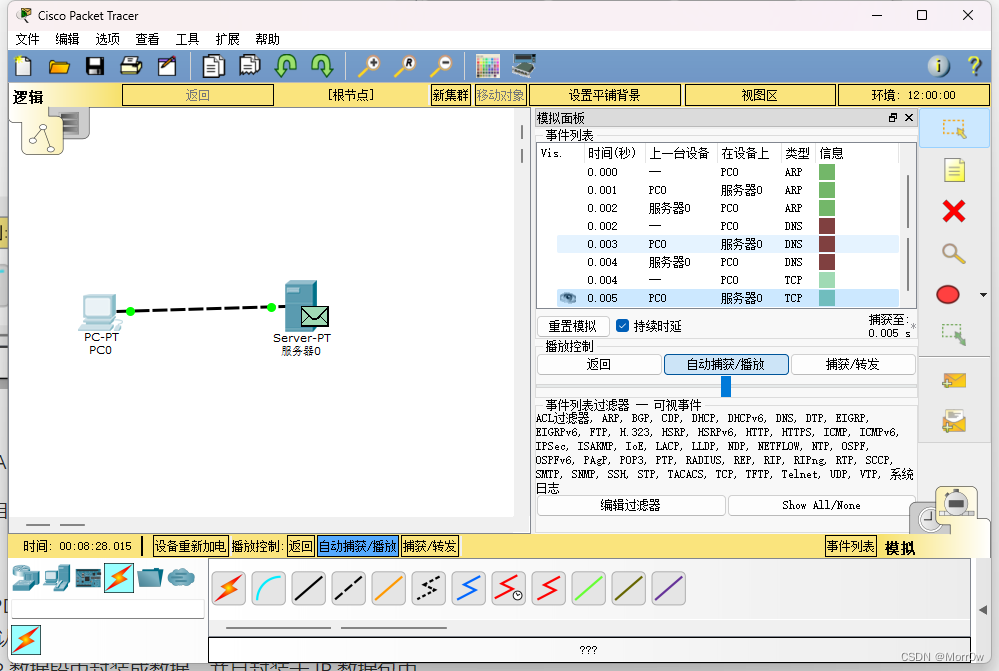Expand the collapsed right side arrow
Screen dimensions: 999x671
click(x=983, y=610)
